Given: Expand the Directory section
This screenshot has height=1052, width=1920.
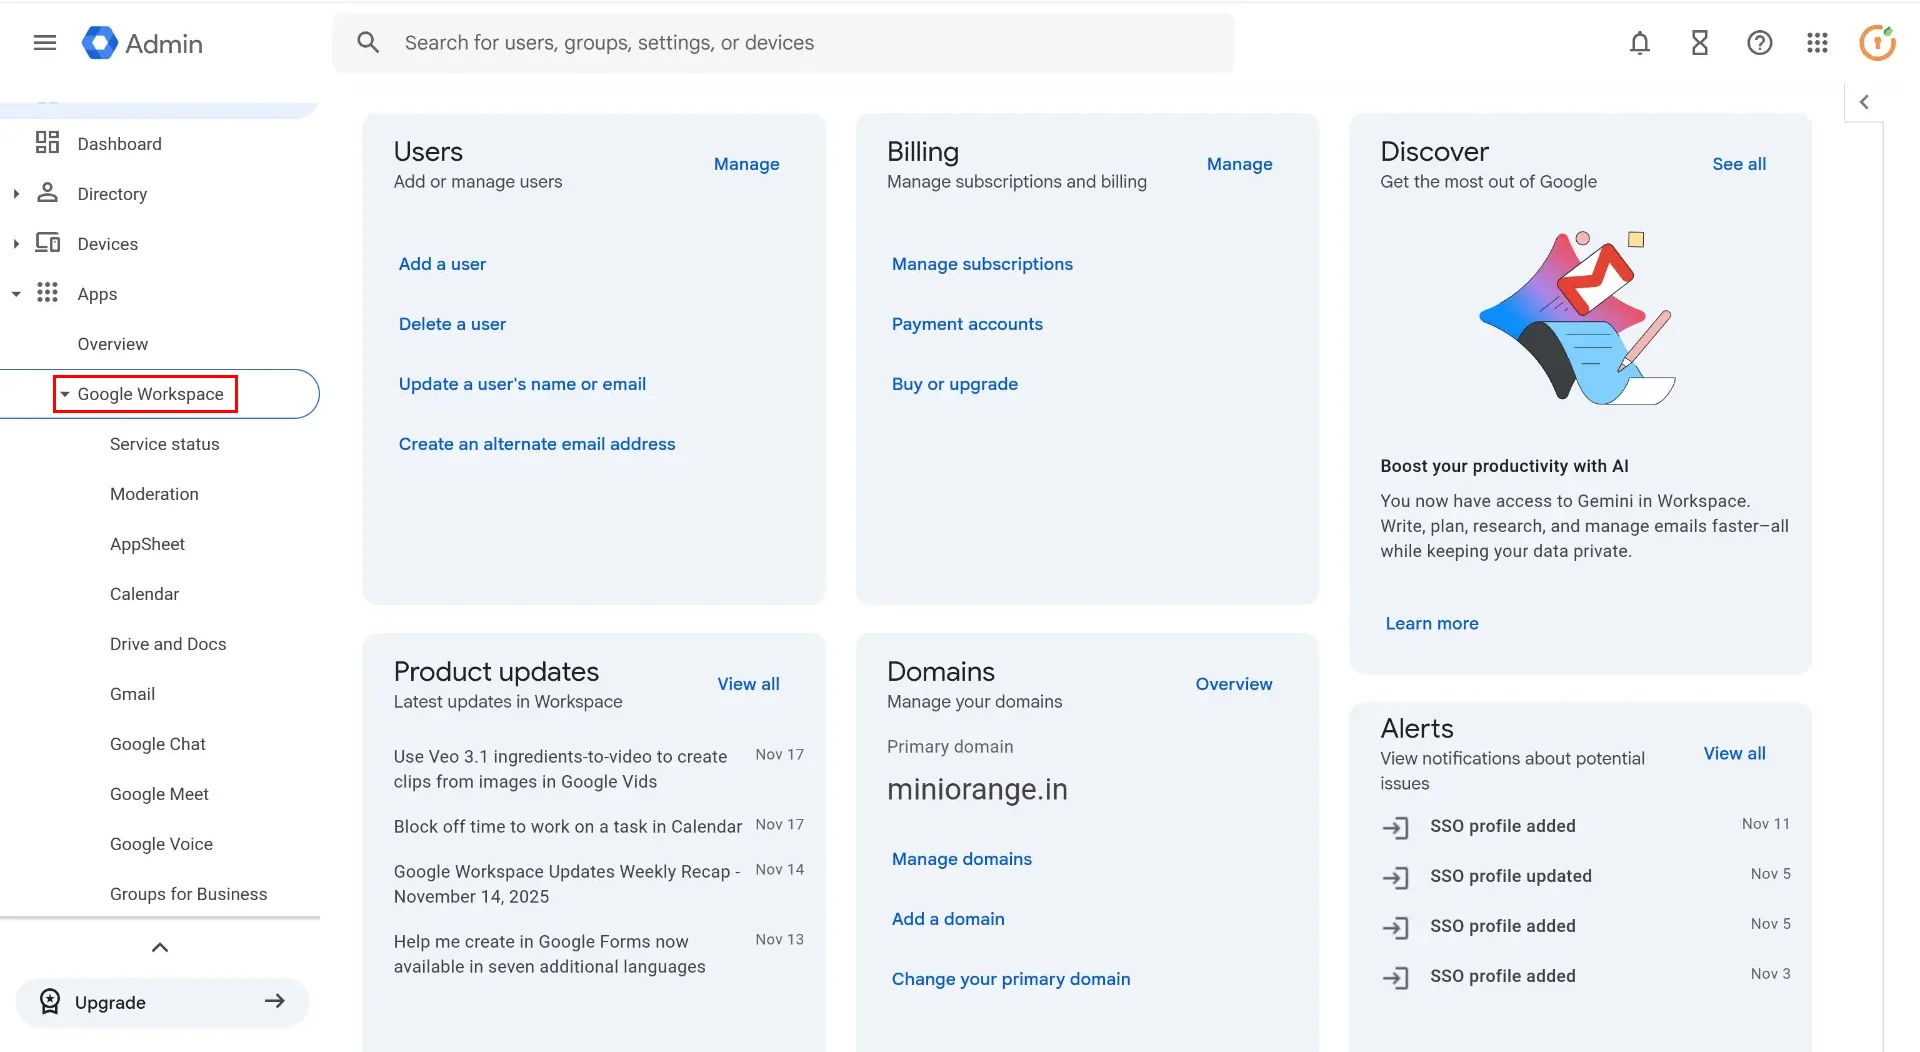Looking at the screenshot, I should point(15,193).
